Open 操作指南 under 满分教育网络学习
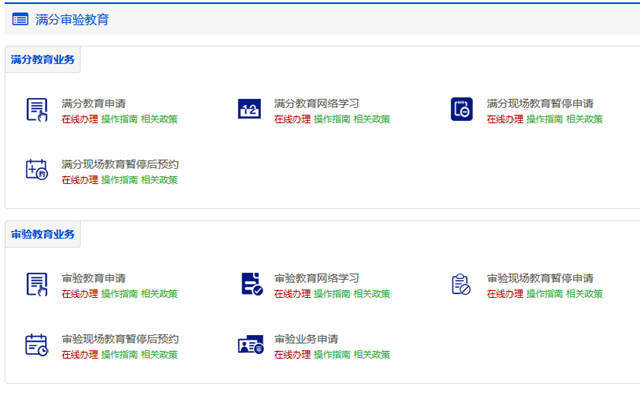This screenshot has height=398, width=640. pos(332,119)
